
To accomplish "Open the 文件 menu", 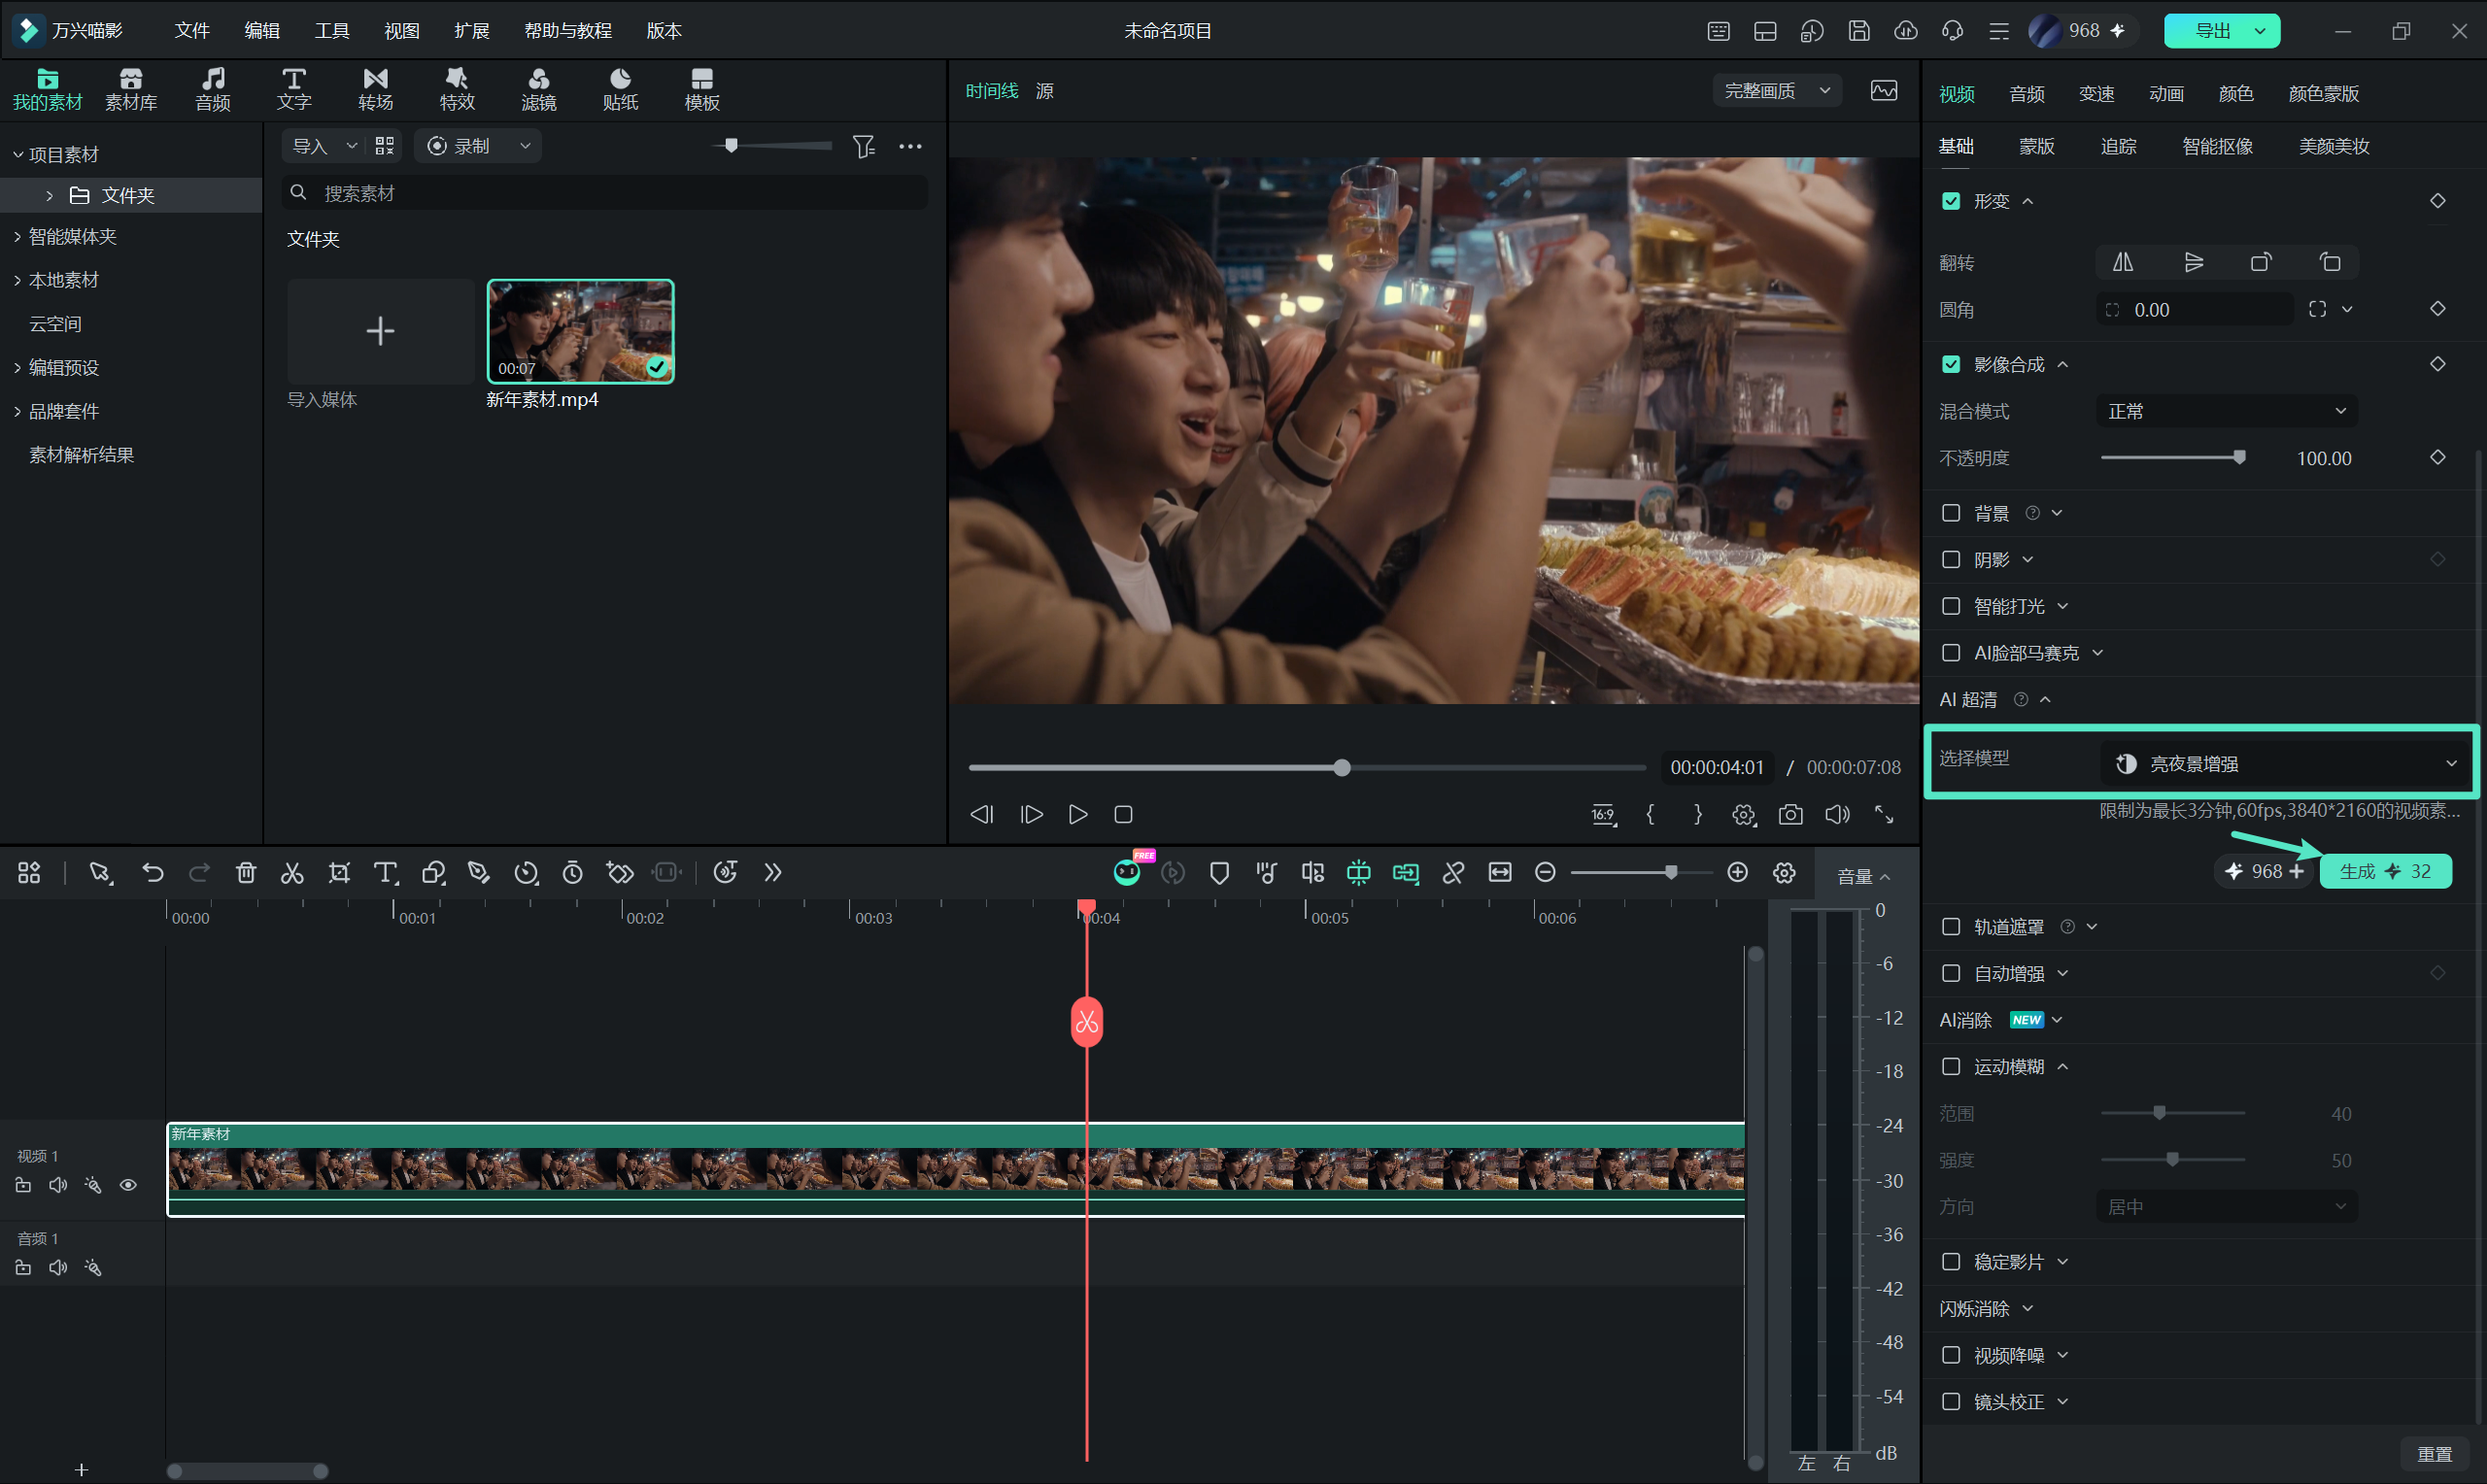I will click(x=191, y=30).
